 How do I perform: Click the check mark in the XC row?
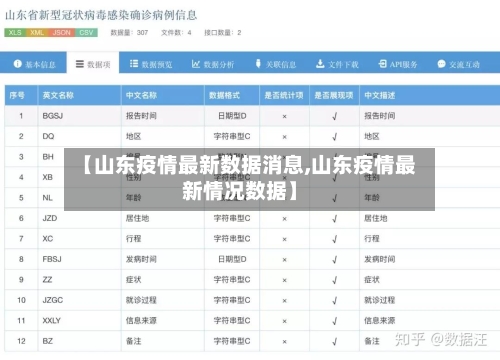point(335,239)
